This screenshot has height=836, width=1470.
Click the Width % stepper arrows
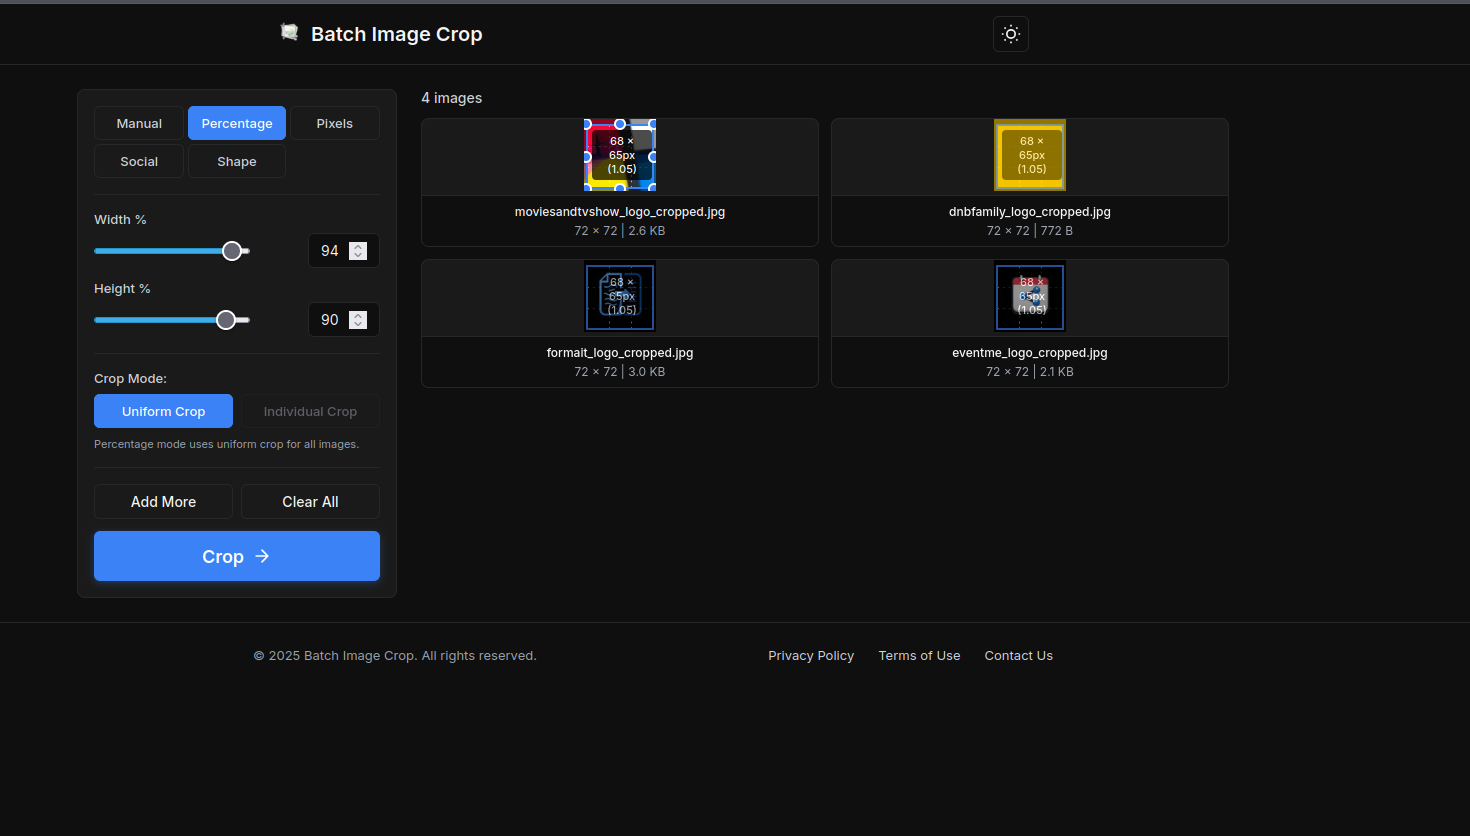358,251
